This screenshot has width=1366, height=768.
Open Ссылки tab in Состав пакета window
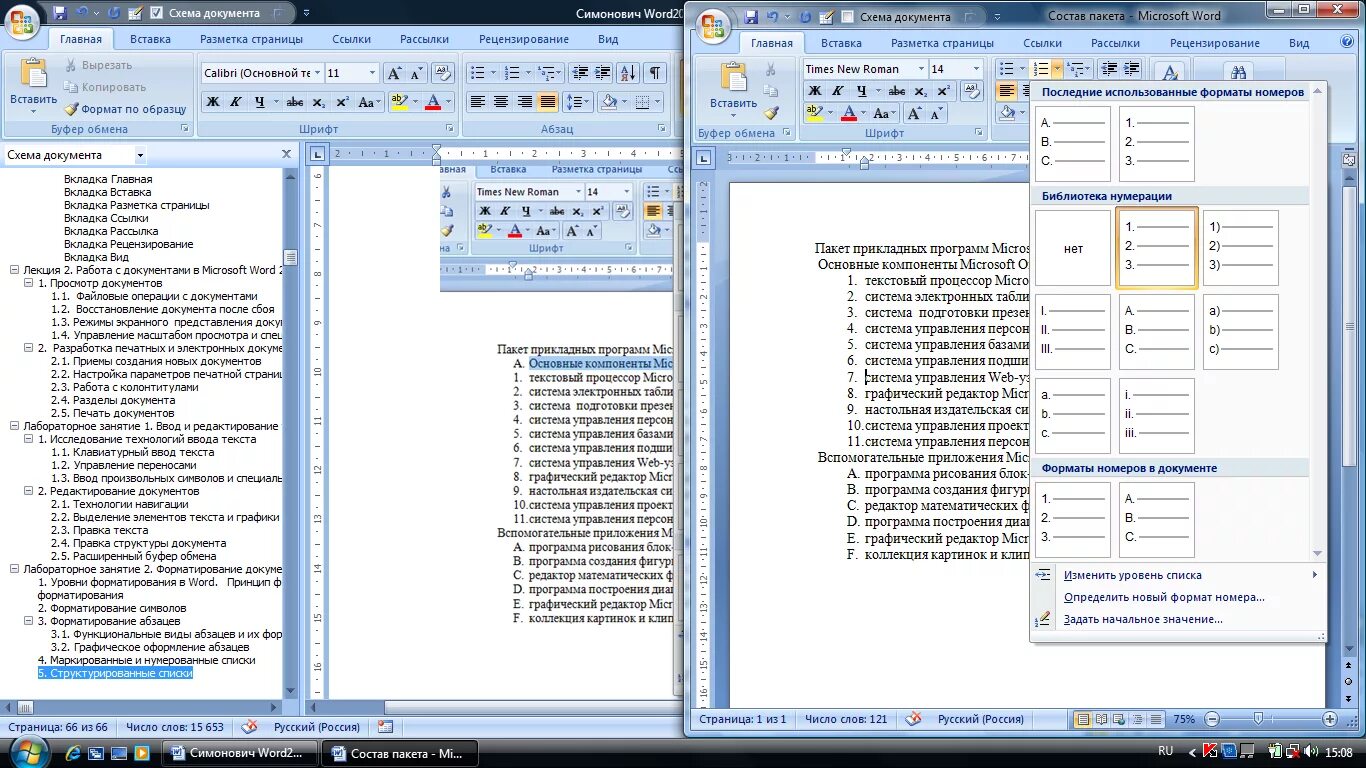coord(1042,43)
